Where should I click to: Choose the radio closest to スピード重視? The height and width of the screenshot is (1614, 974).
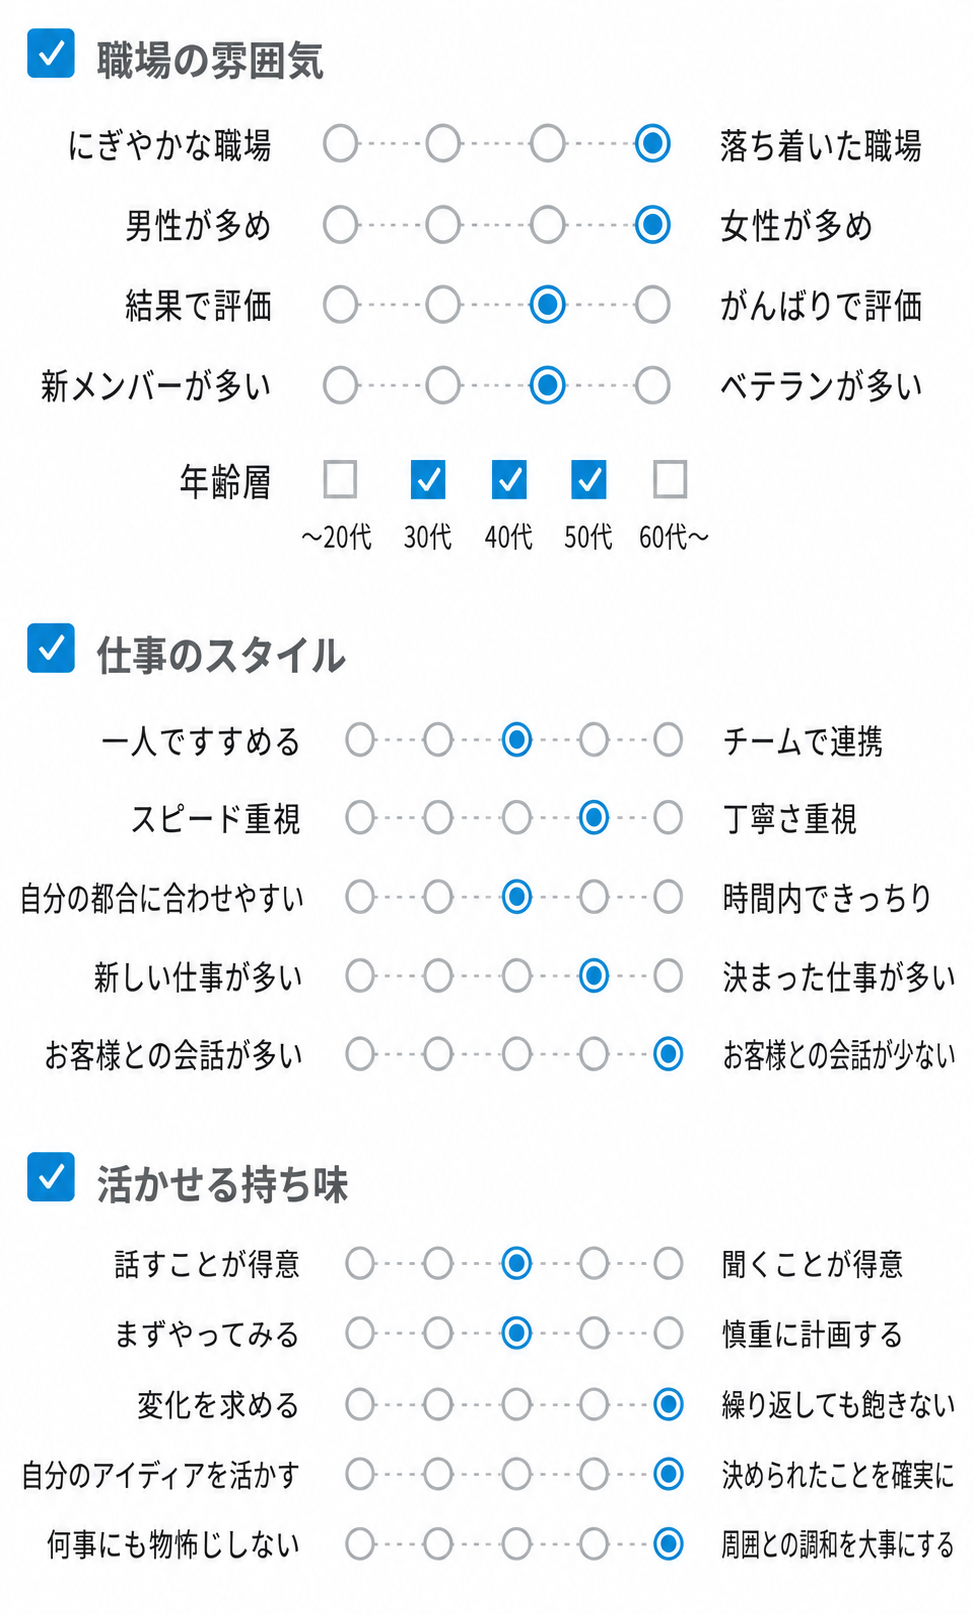click(360, 818)
